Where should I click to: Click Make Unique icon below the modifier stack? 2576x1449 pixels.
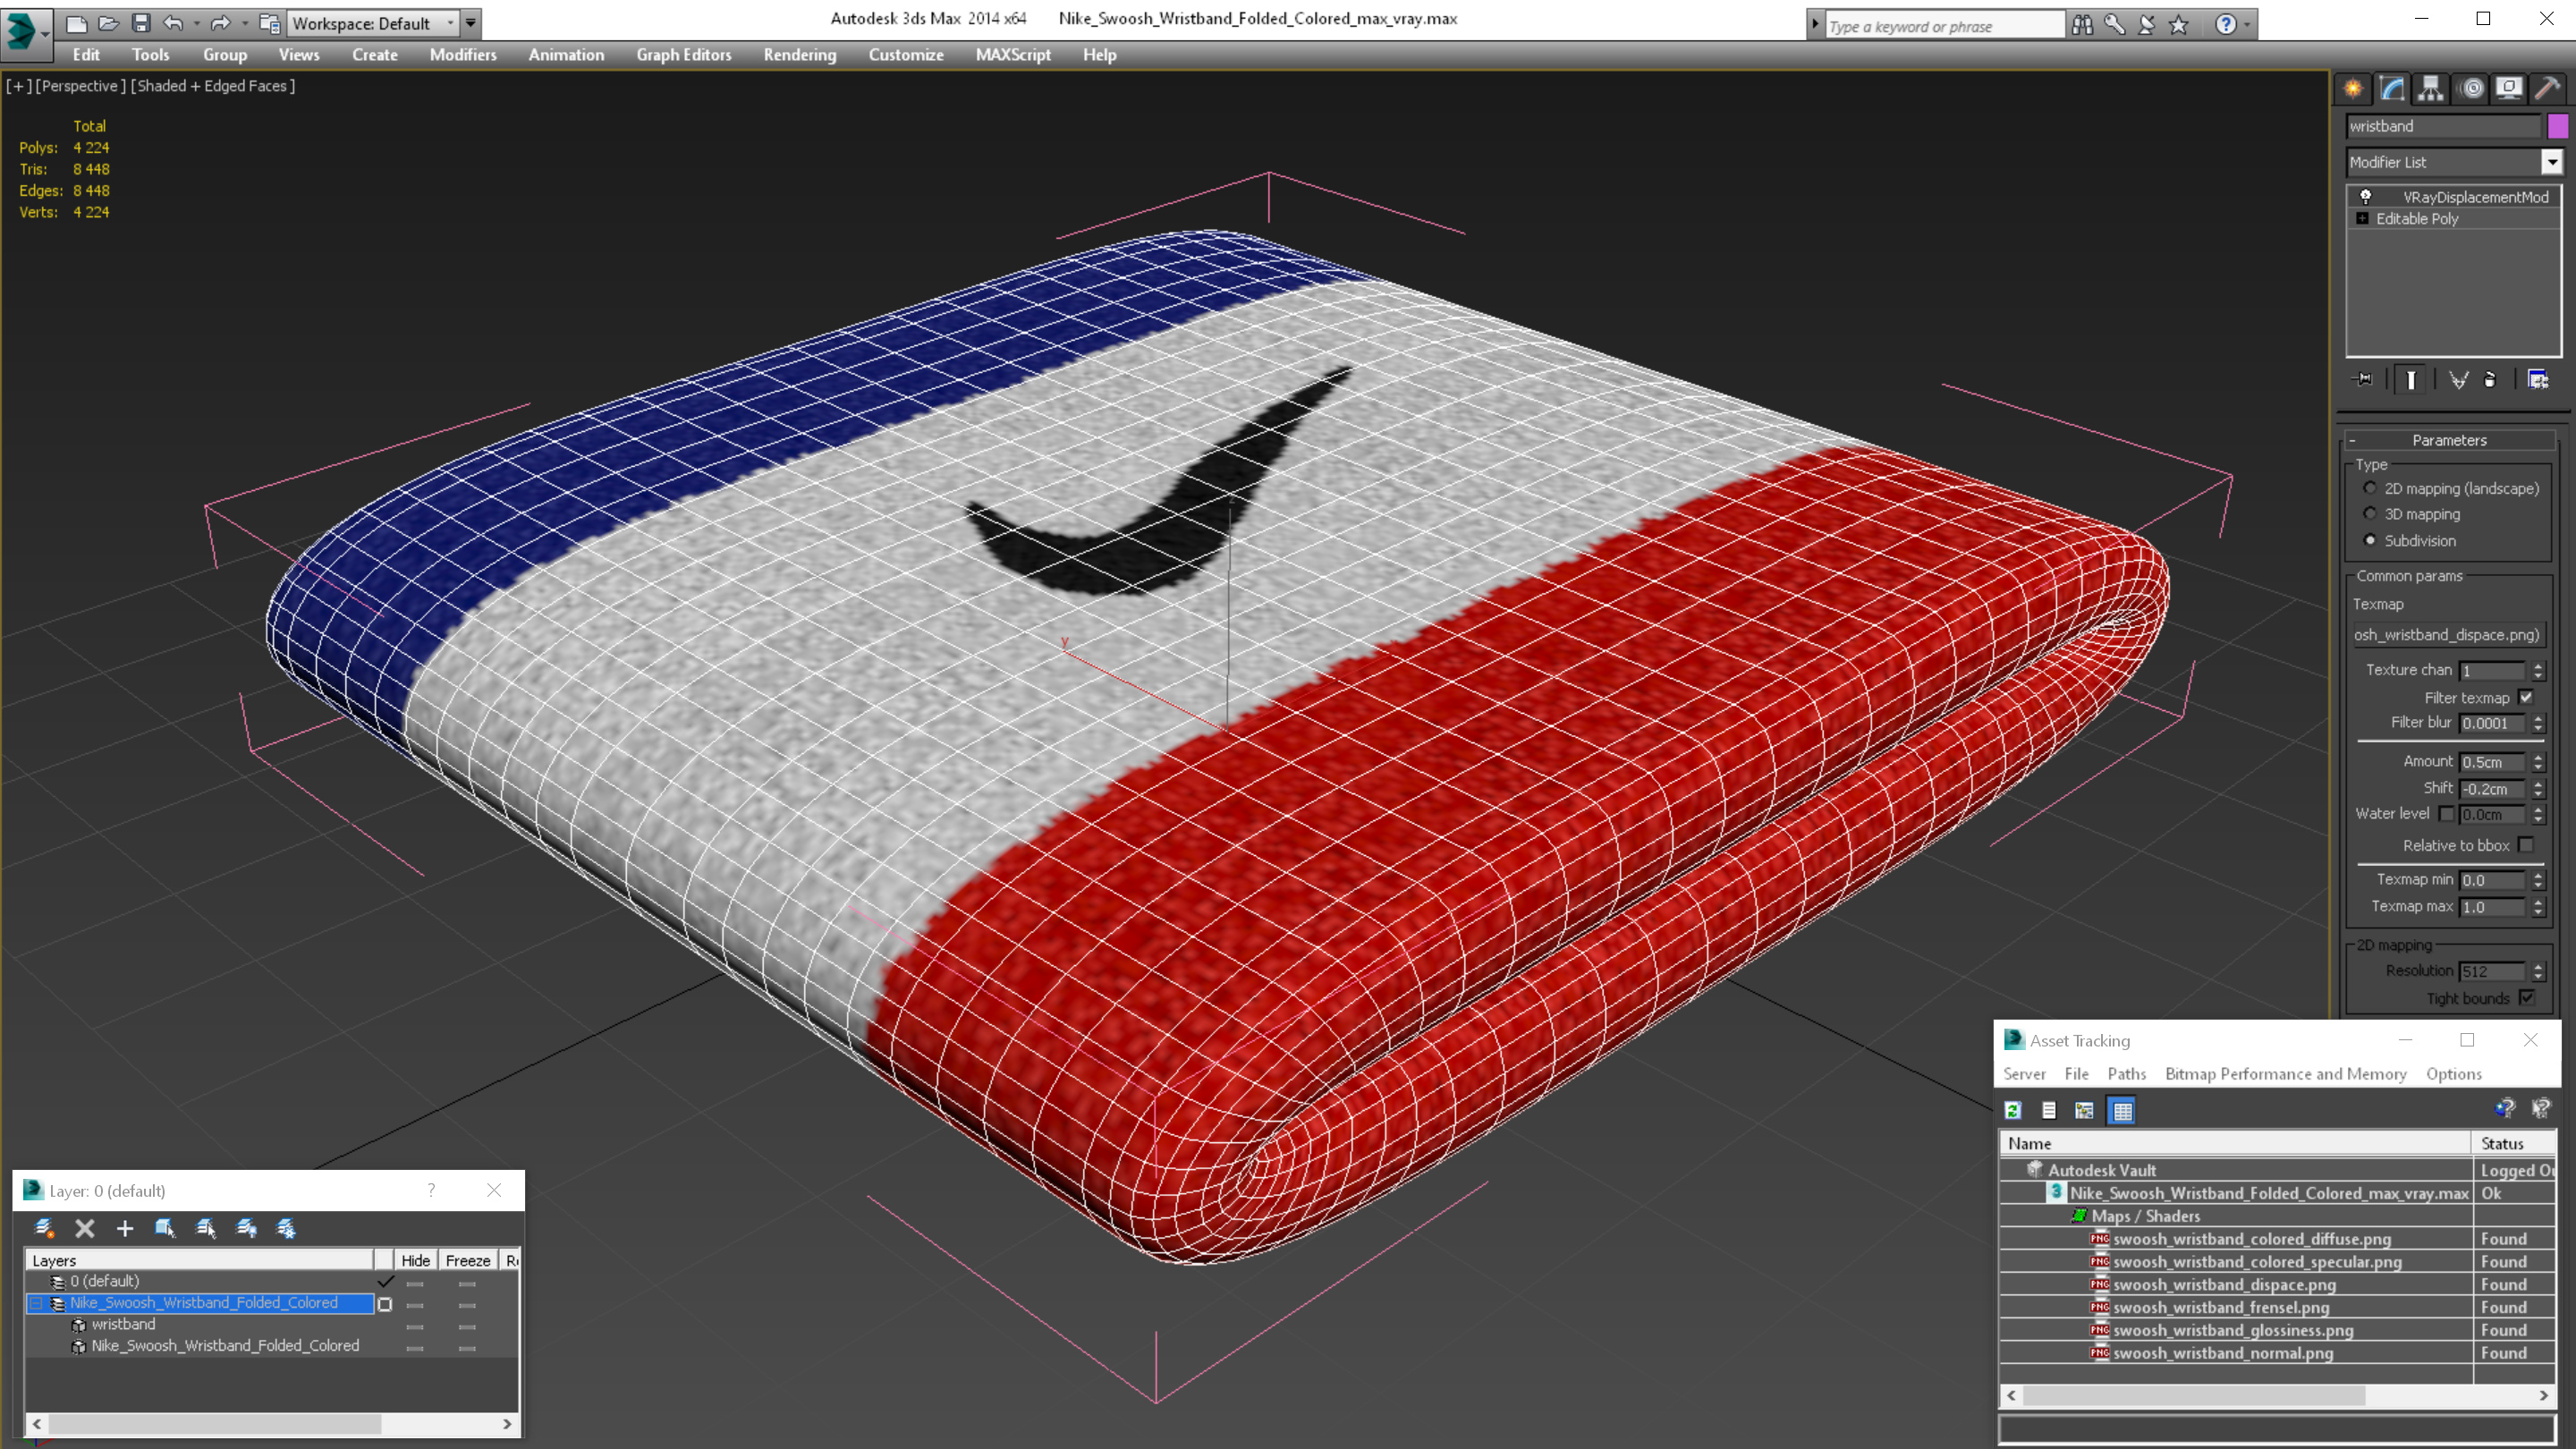2458,379
